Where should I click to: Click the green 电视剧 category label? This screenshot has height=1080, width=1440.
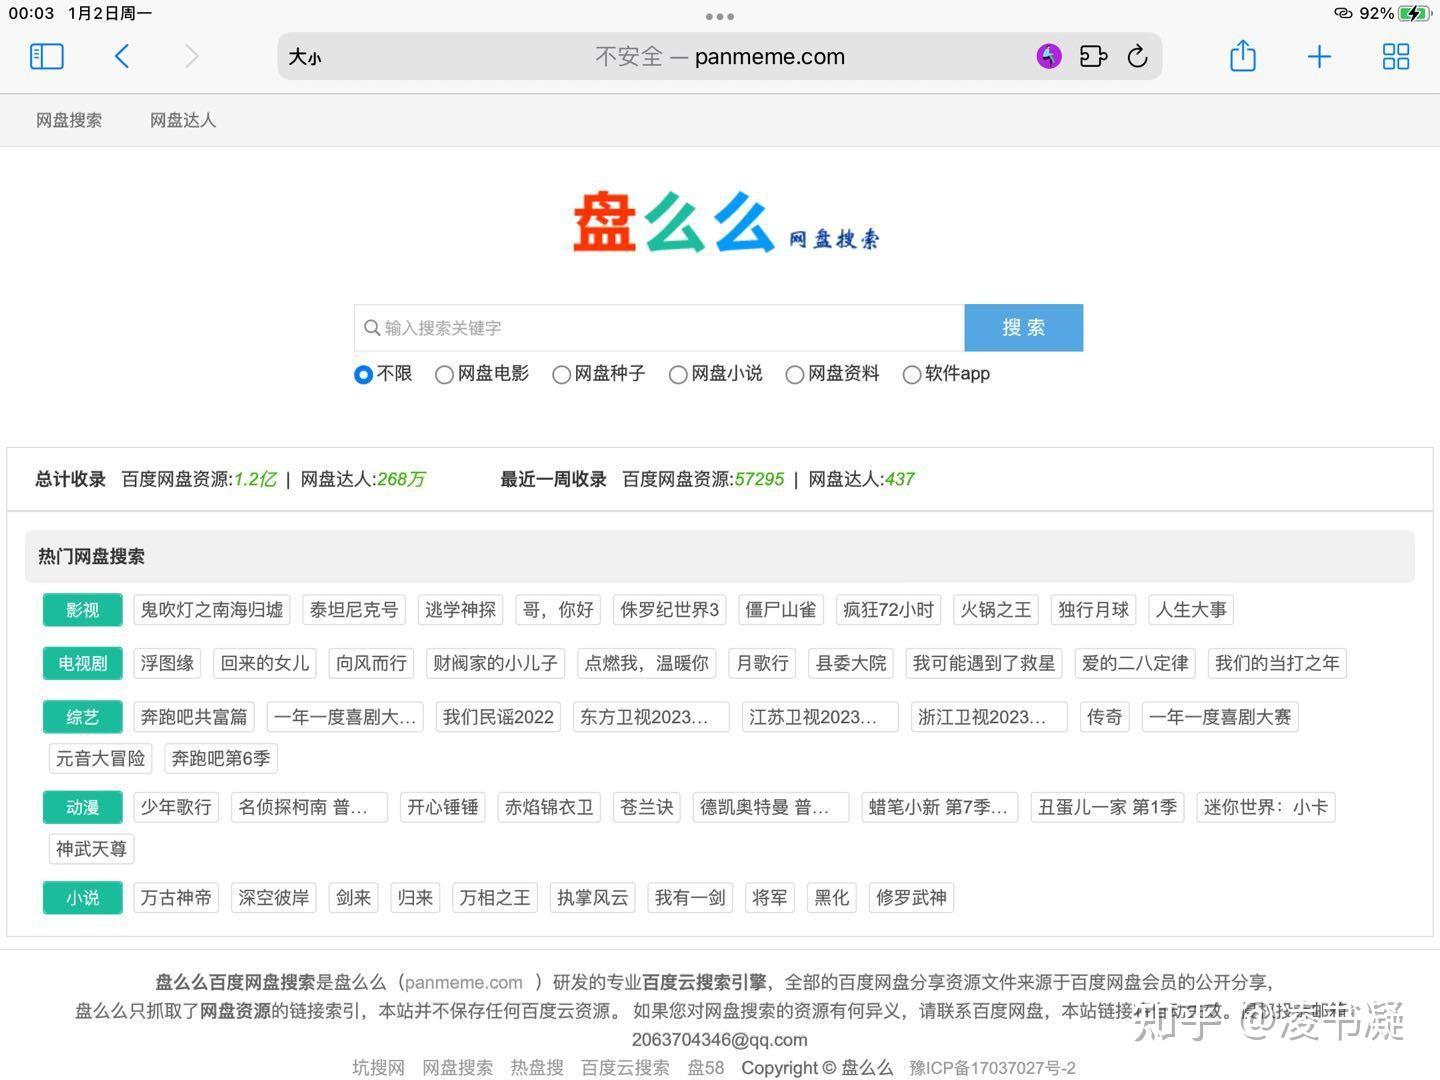pos(83,663)
